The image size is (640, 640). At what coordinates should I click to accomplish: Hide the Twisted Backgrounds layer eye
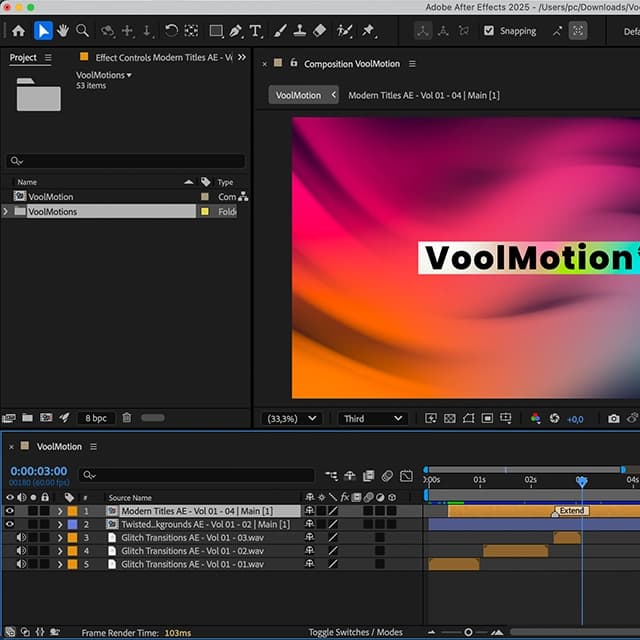pos(9,524)
